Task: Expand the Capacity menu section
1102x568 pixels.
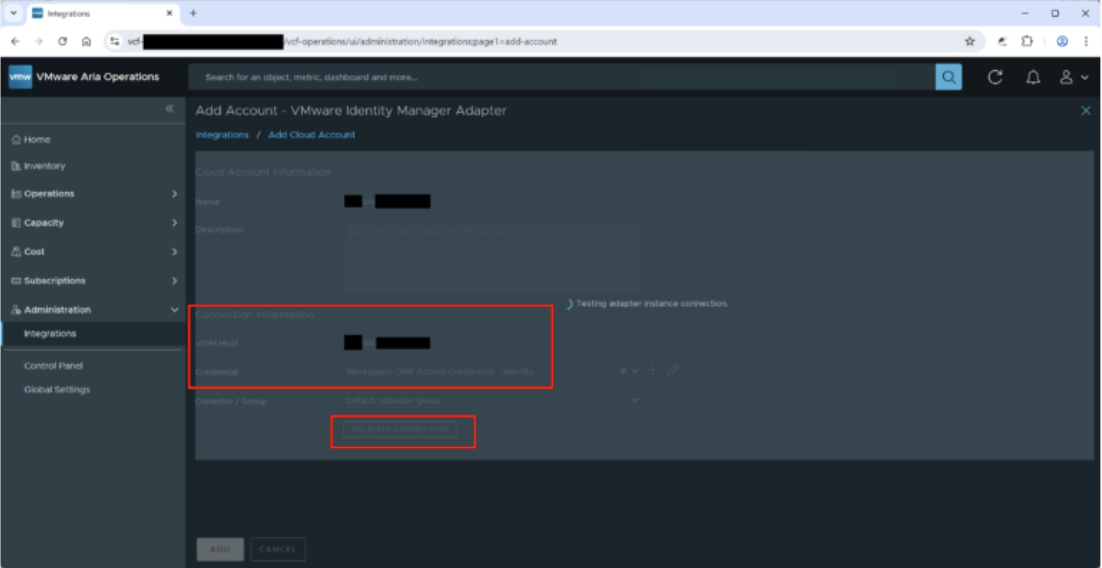Action: 174,223
